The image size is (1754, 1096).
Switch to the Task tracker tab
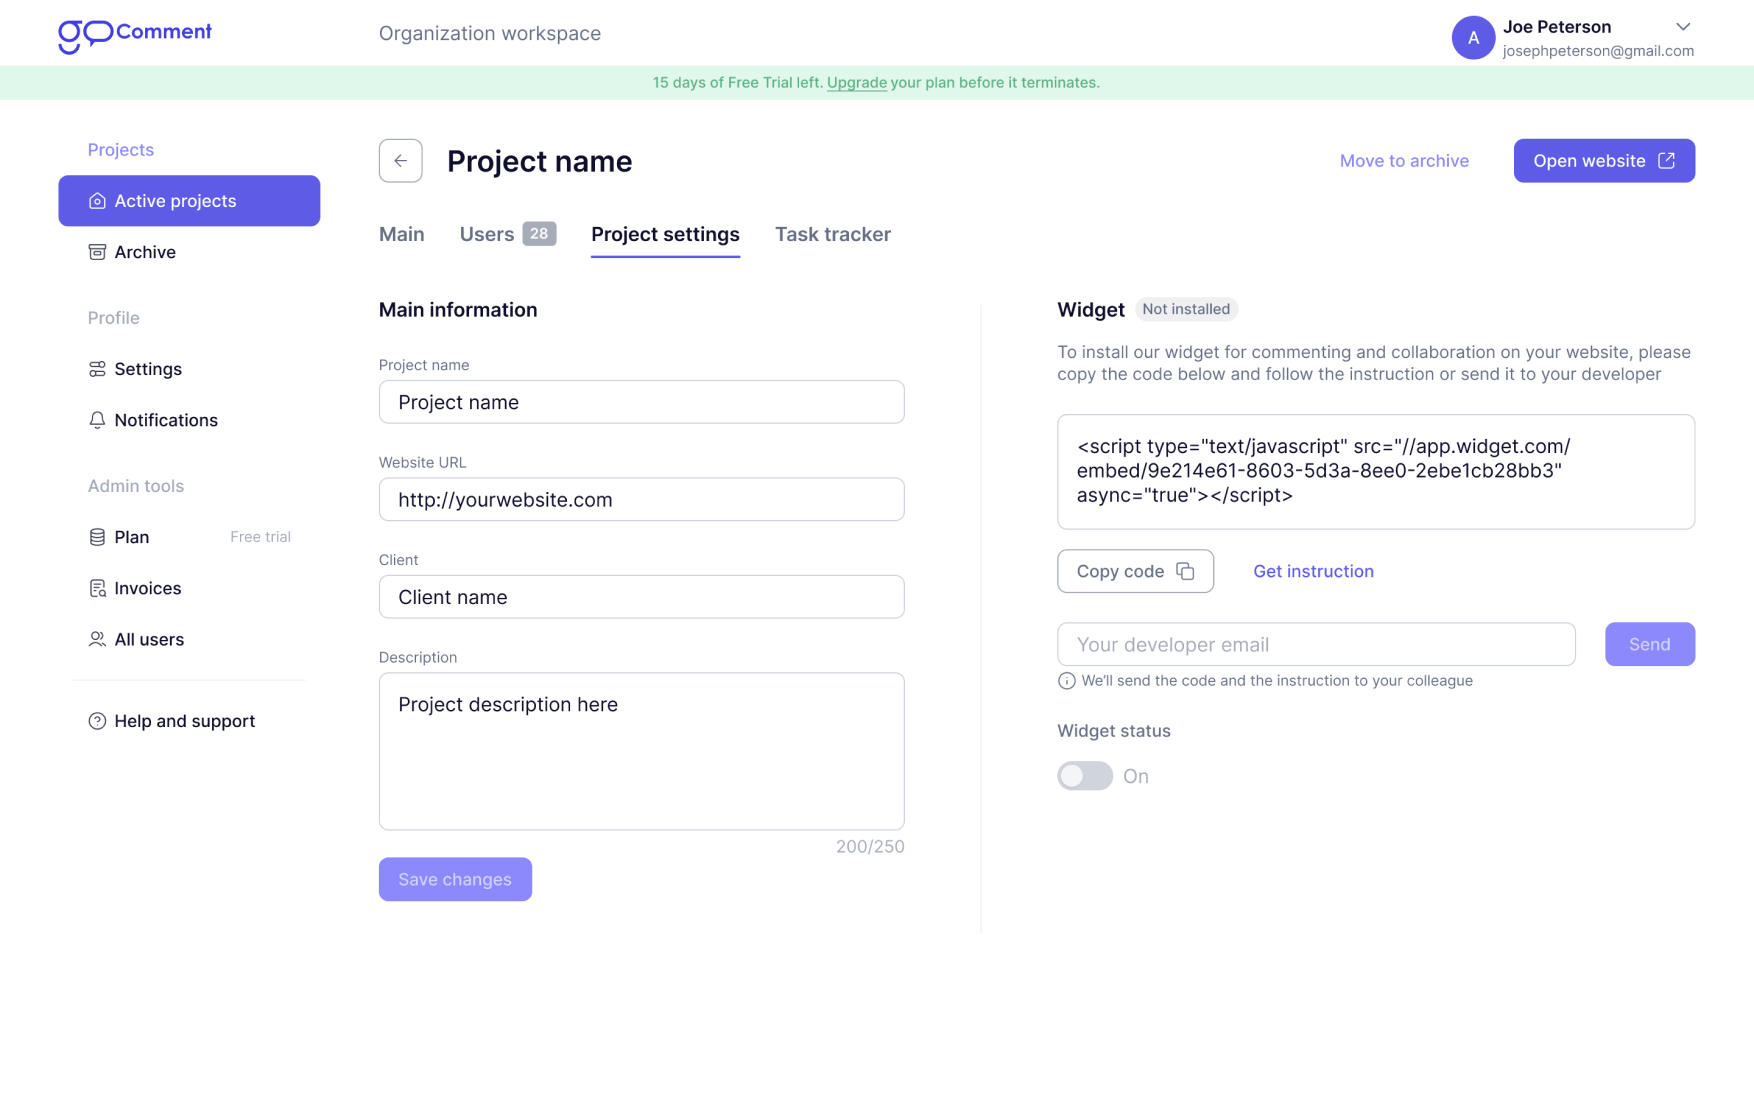832,234
